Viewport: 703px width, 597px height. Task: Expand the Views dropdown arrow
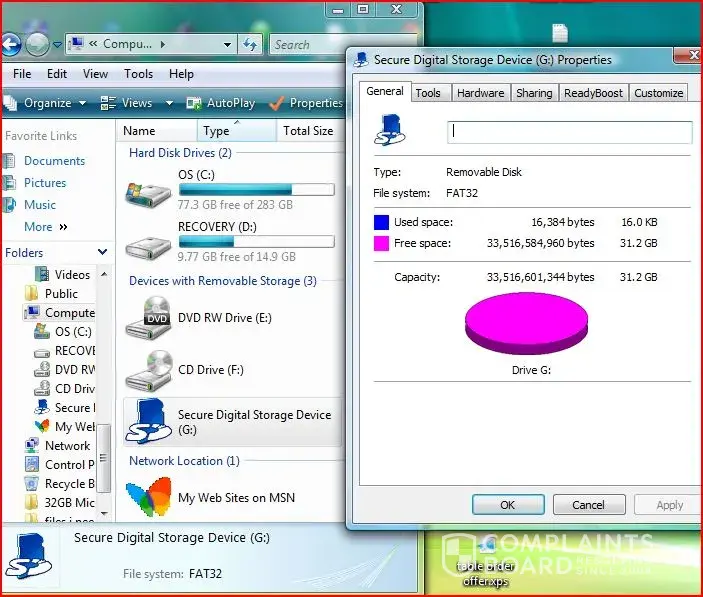tap(169, 103)
